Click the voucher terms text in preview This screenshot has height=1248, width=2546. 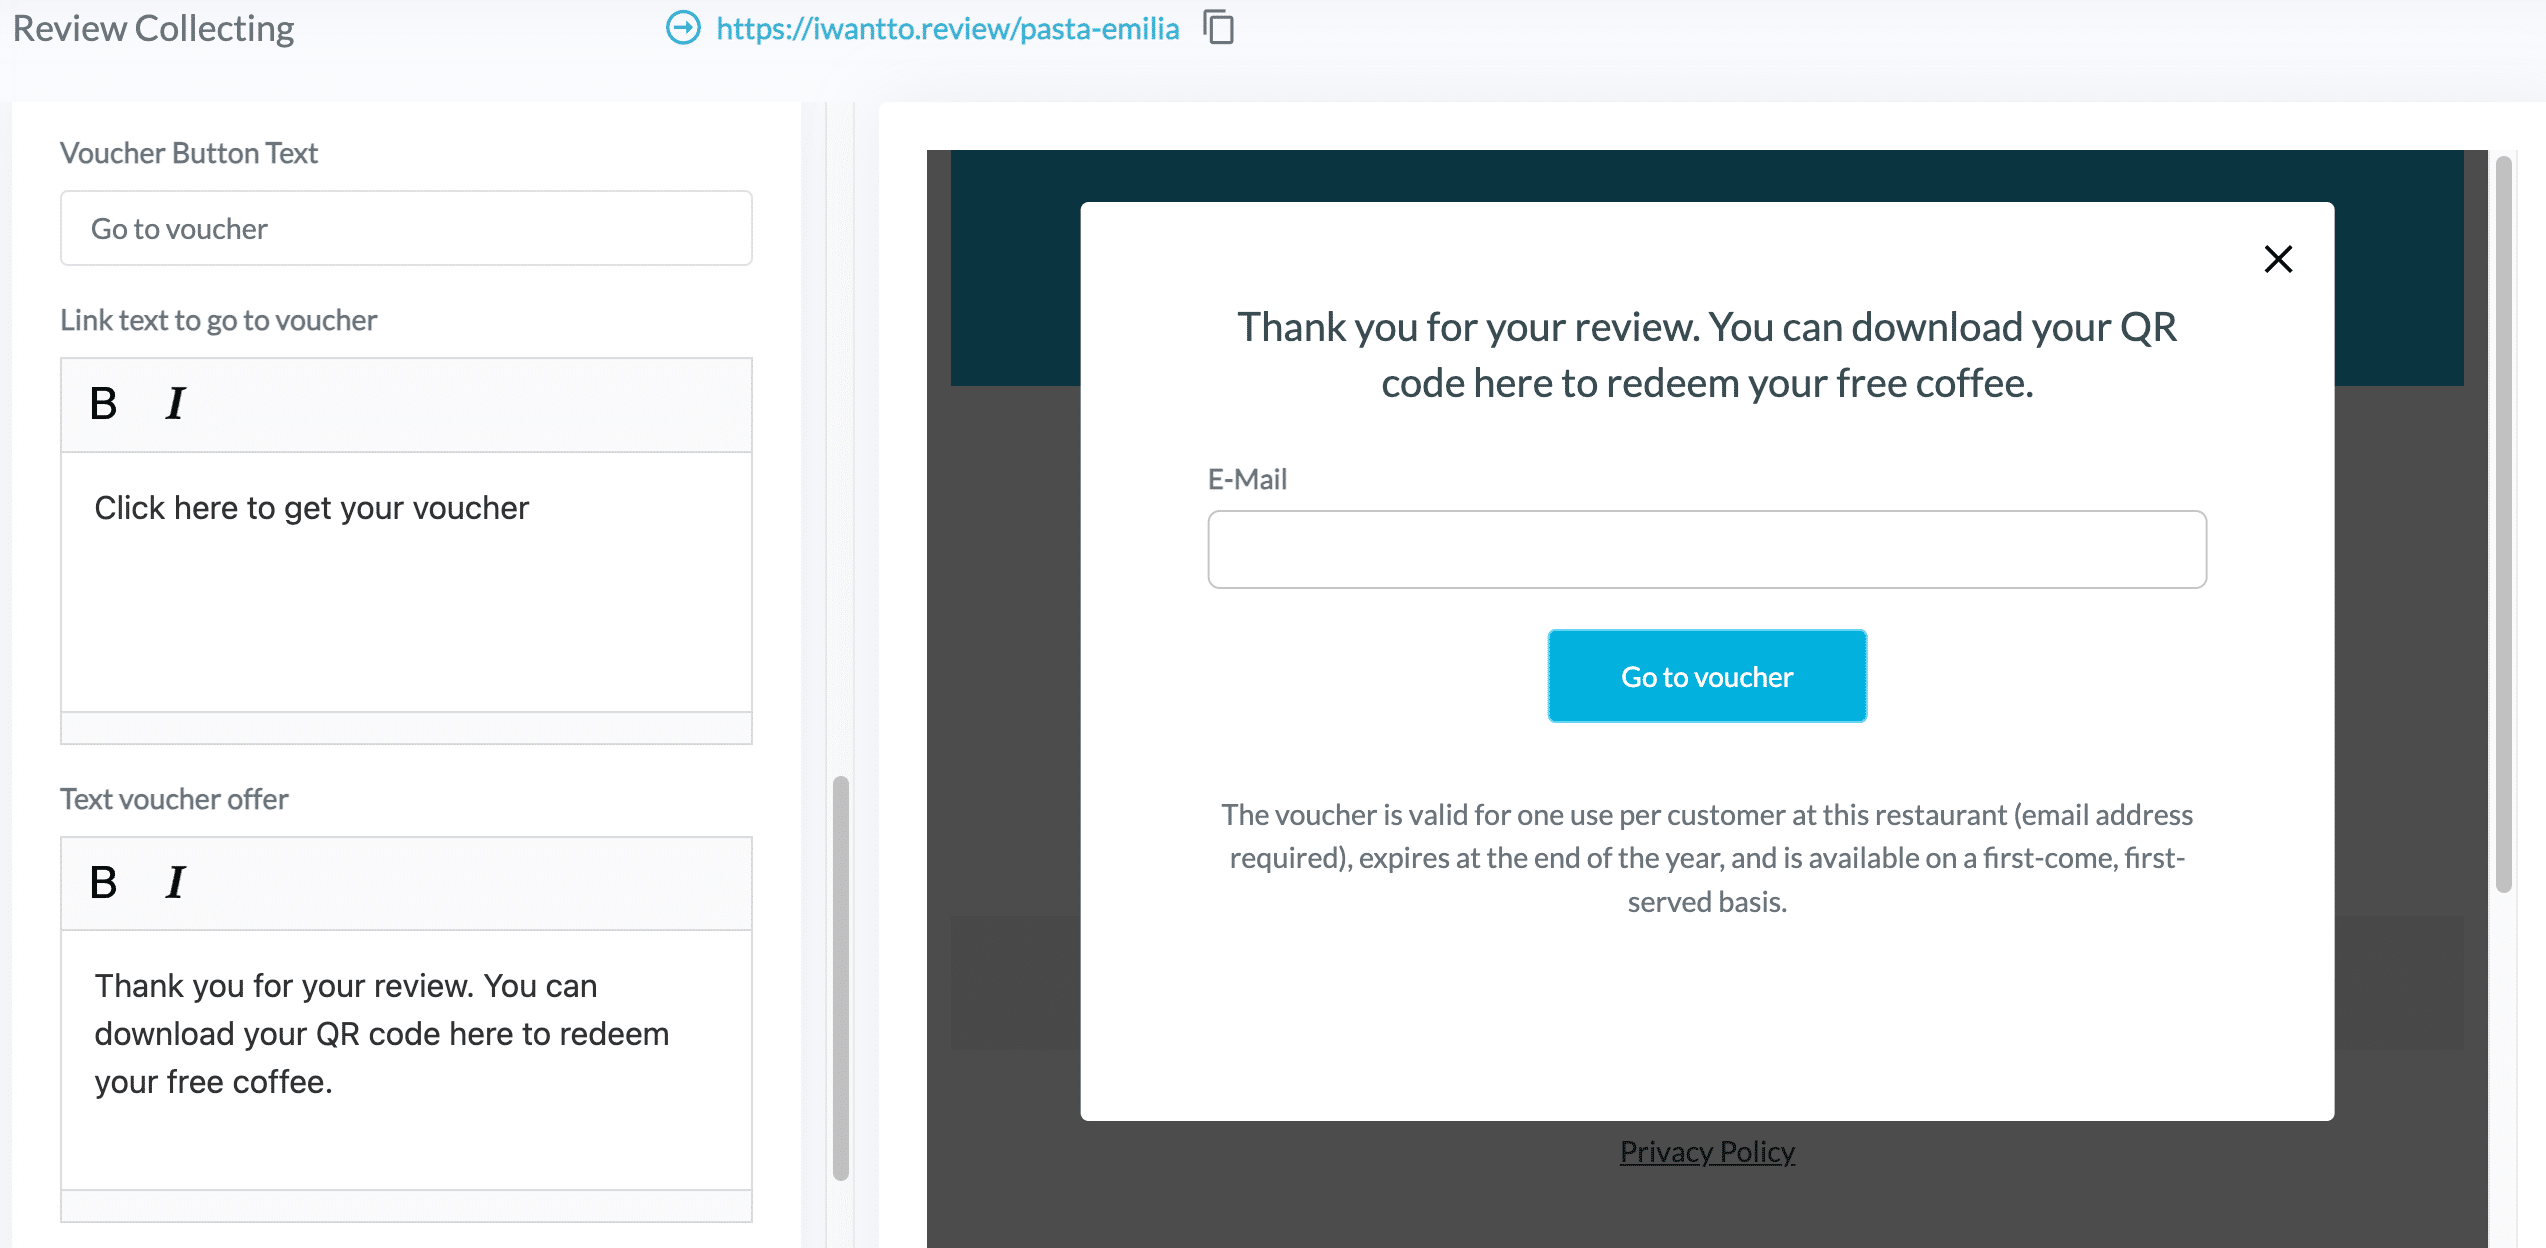point(1706,858)
